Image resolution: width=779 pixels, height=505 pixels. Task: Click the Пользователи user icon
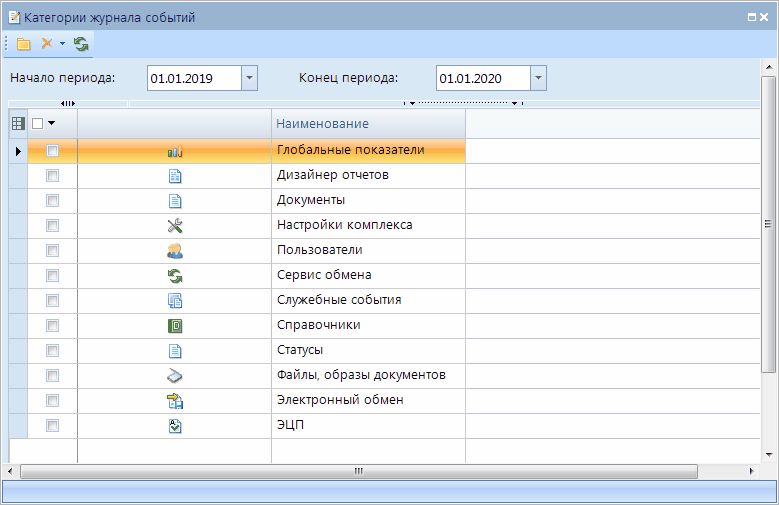pyautogui.click(x=175, y=251)
